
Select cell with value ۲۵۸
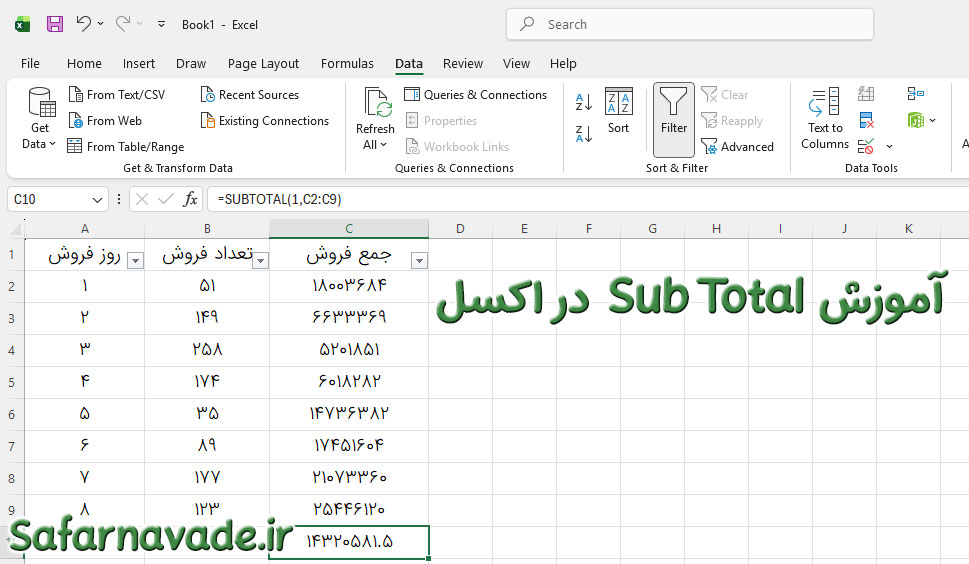click(x=207, y=350)
